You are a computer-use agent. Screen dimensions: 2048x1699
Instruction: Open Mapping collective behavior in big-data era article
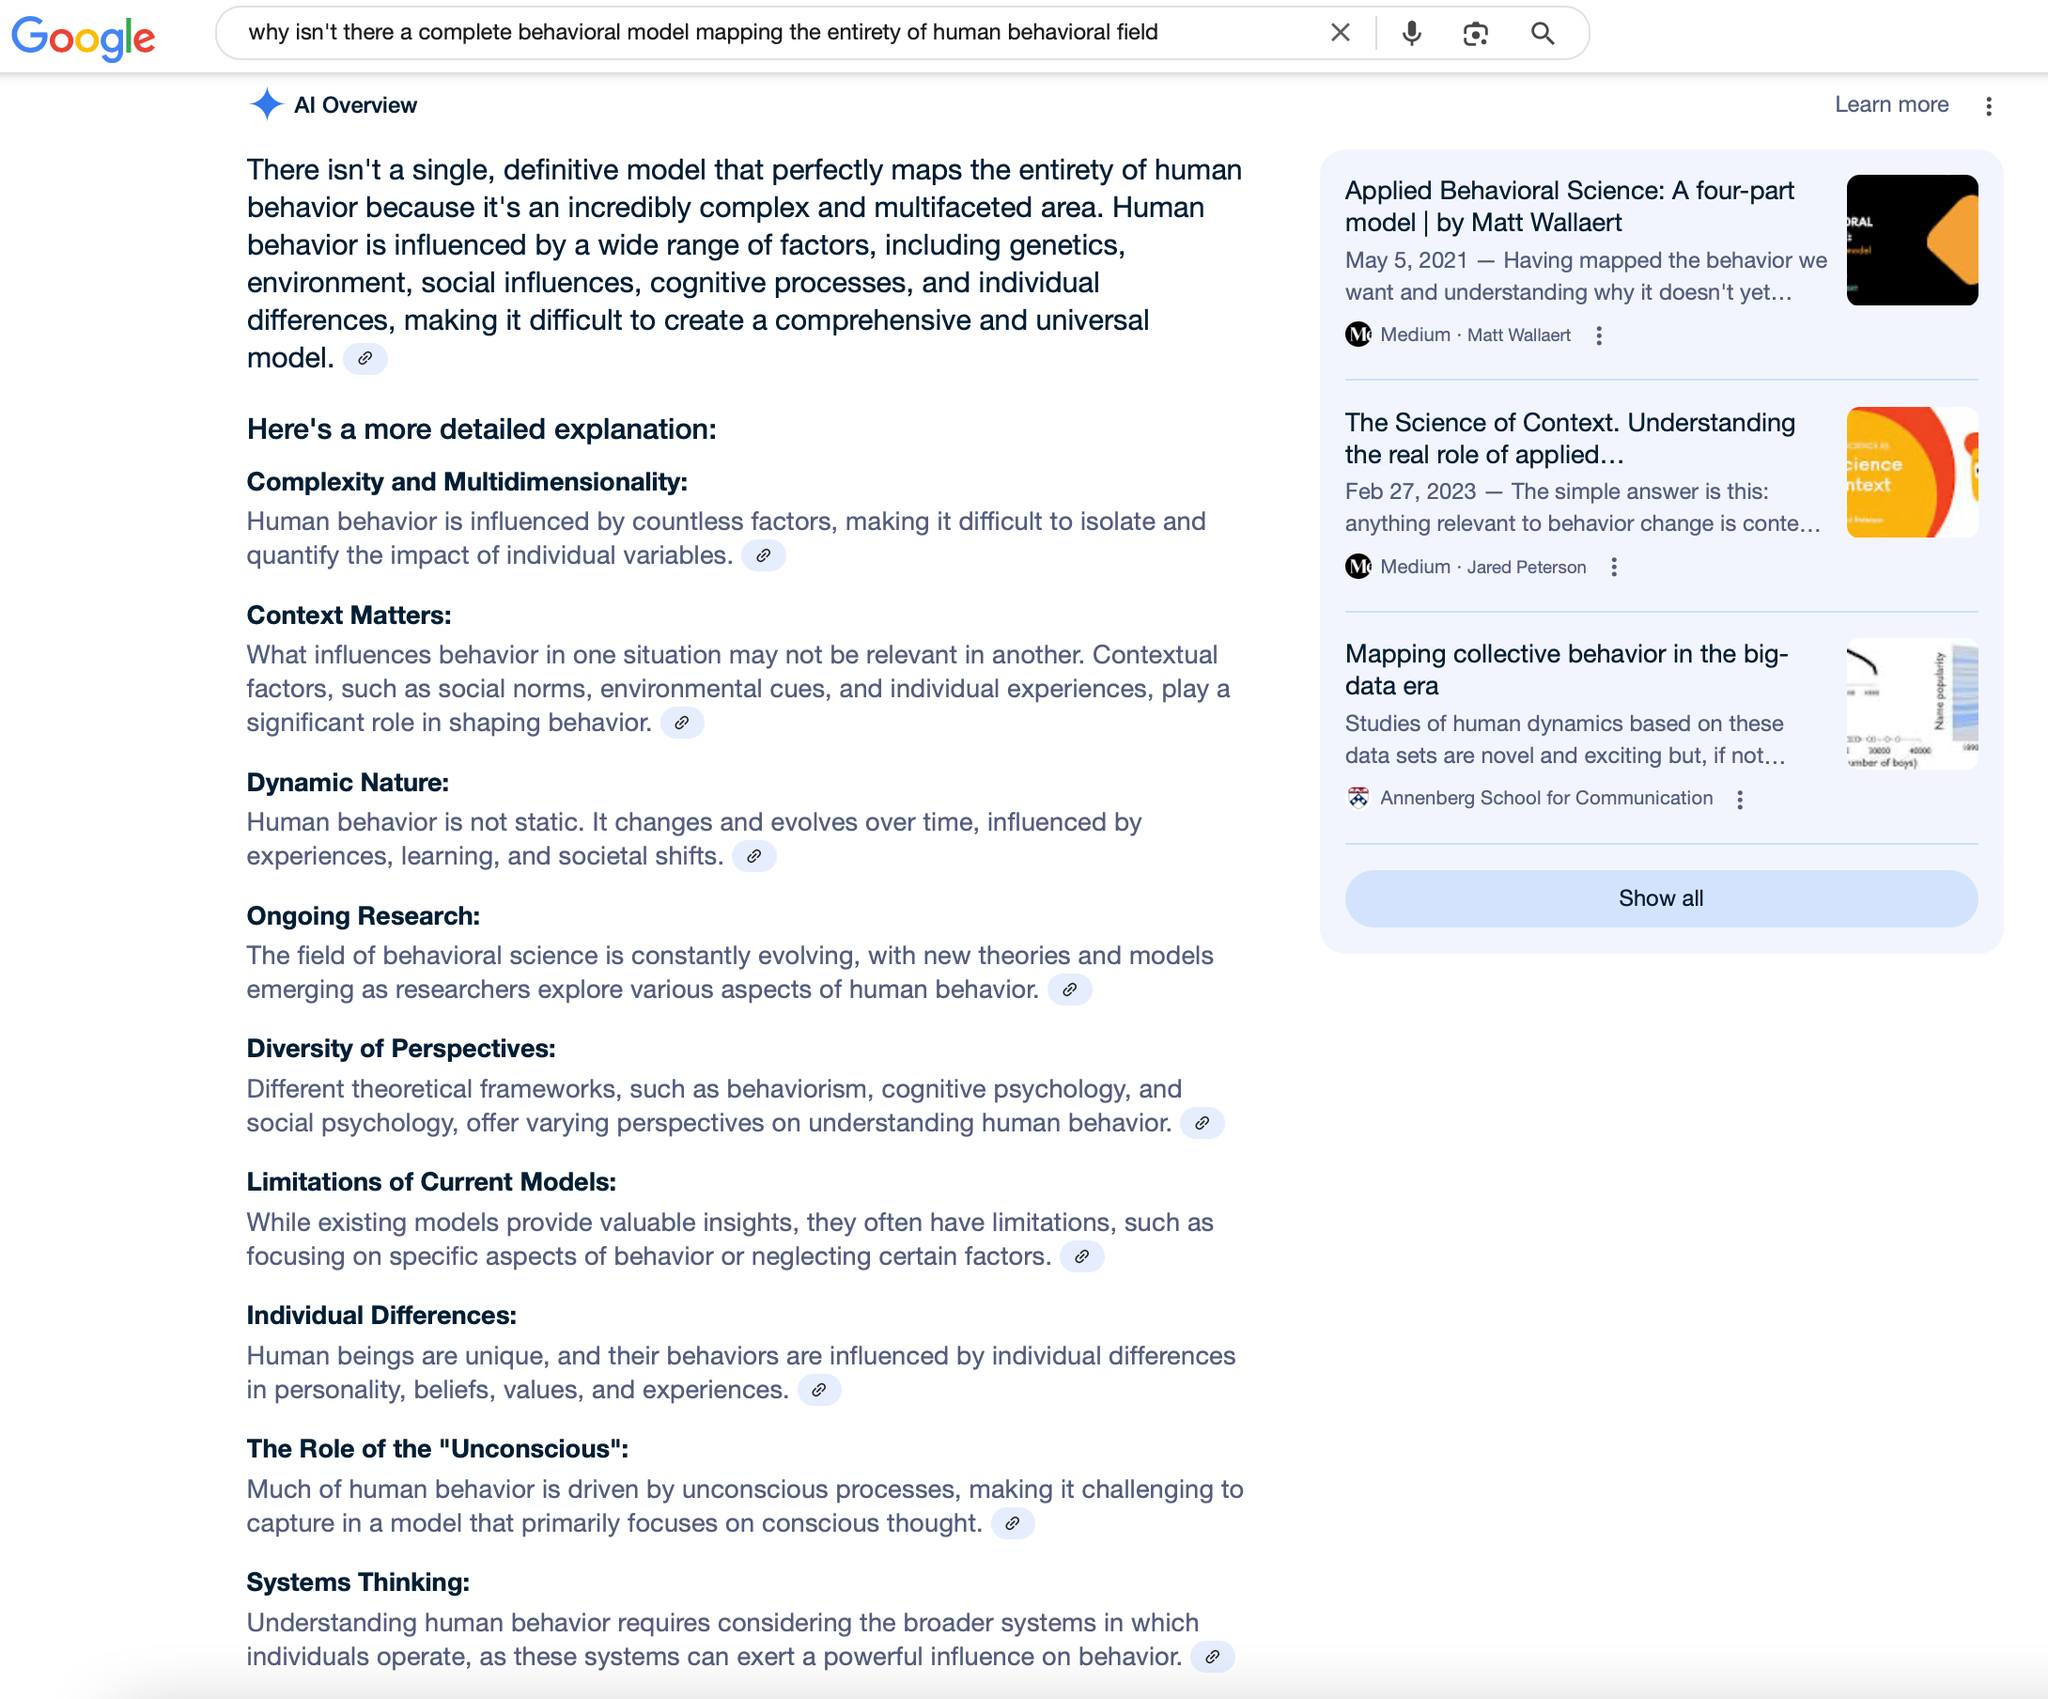point(1565,669)
